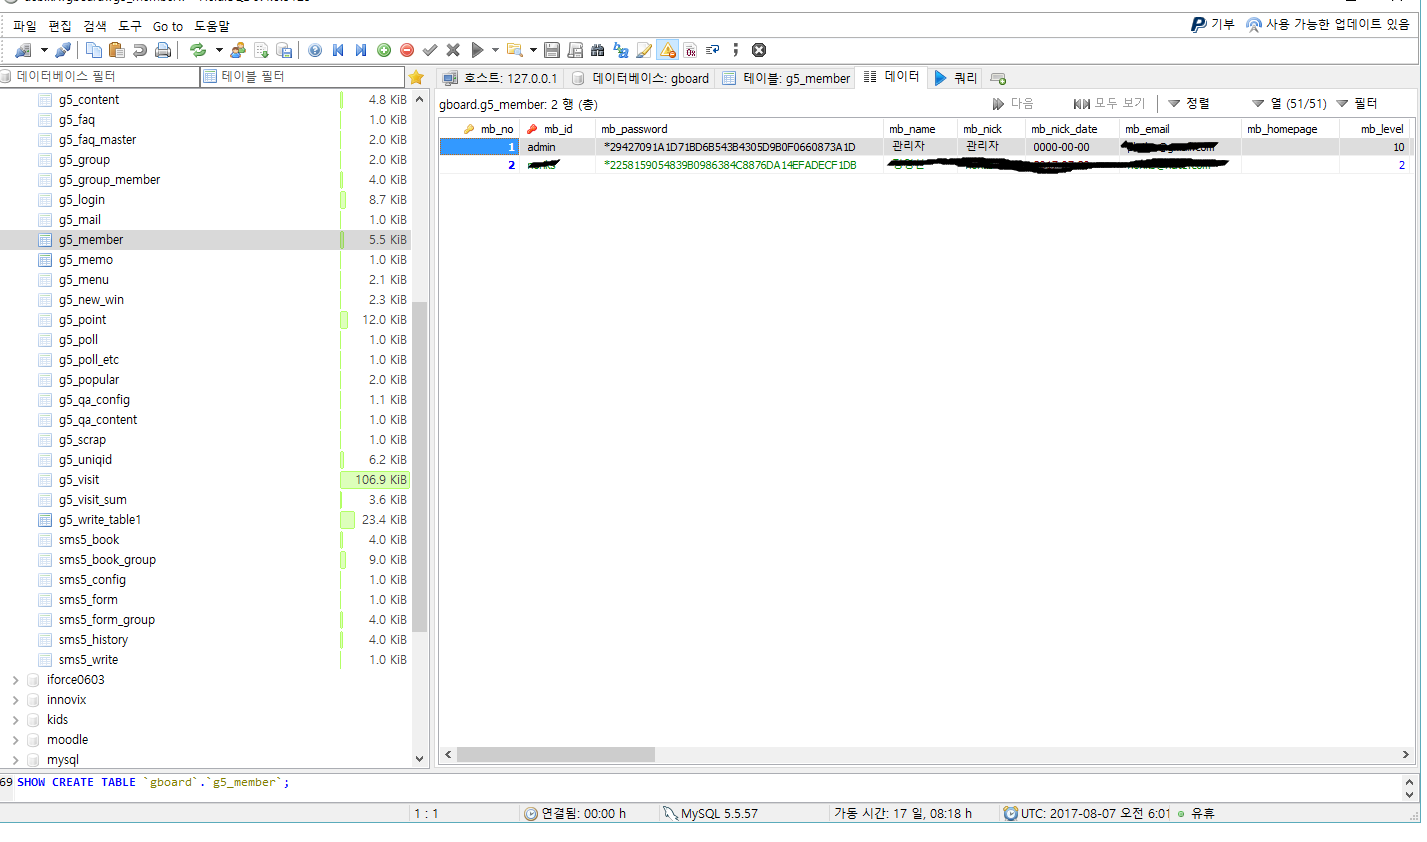Expand the iforce0603 database node
1427x842 pixels.
(x=15, y=680)
